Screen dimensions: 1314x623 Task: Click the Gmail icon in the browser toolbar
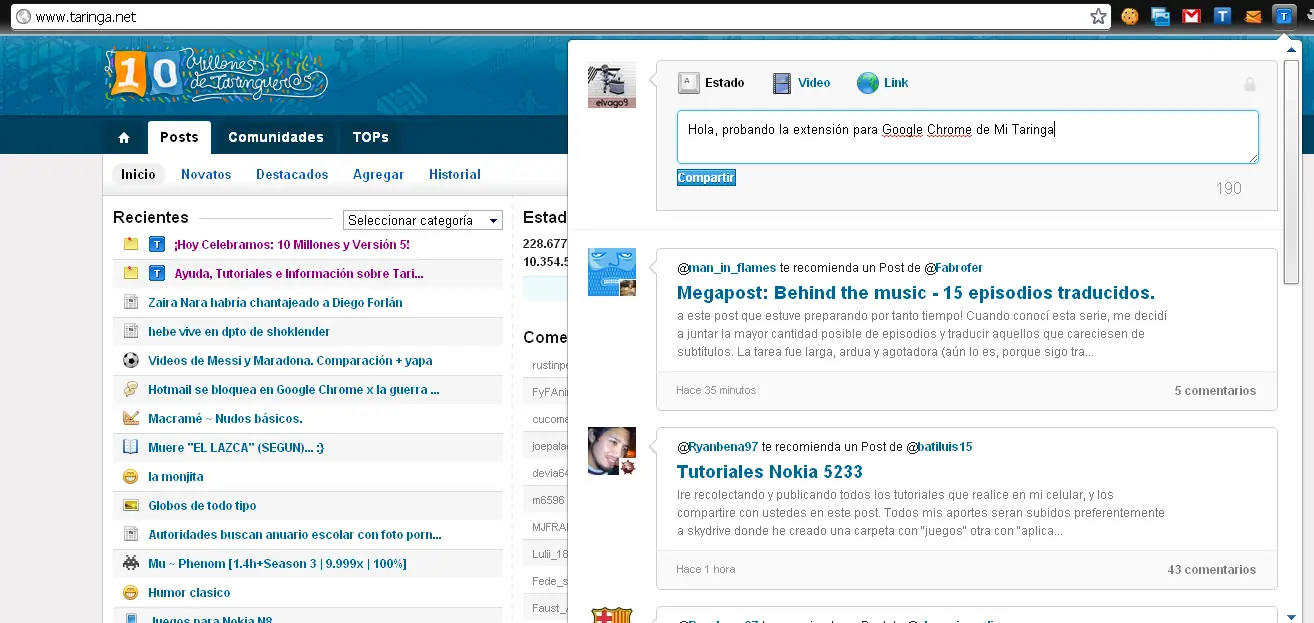1191,16
